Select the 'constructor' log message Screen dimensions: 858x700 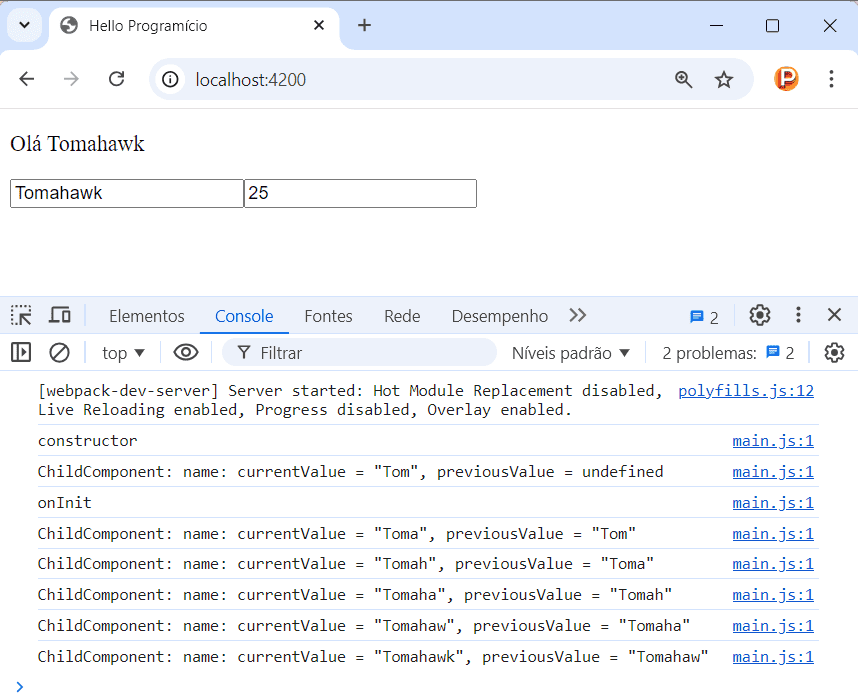[x=88, y=441]
